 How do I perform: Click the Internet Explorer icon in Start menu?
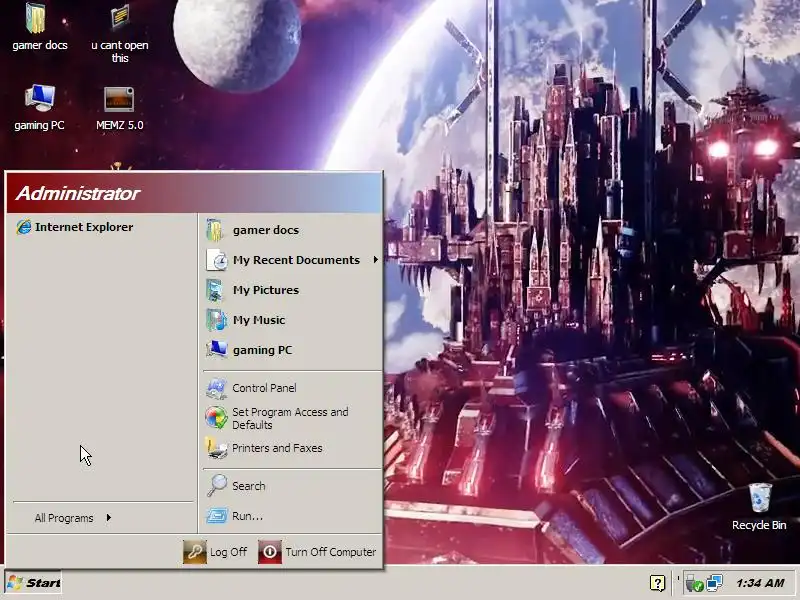pyautogui.click(x=23, y=227)
